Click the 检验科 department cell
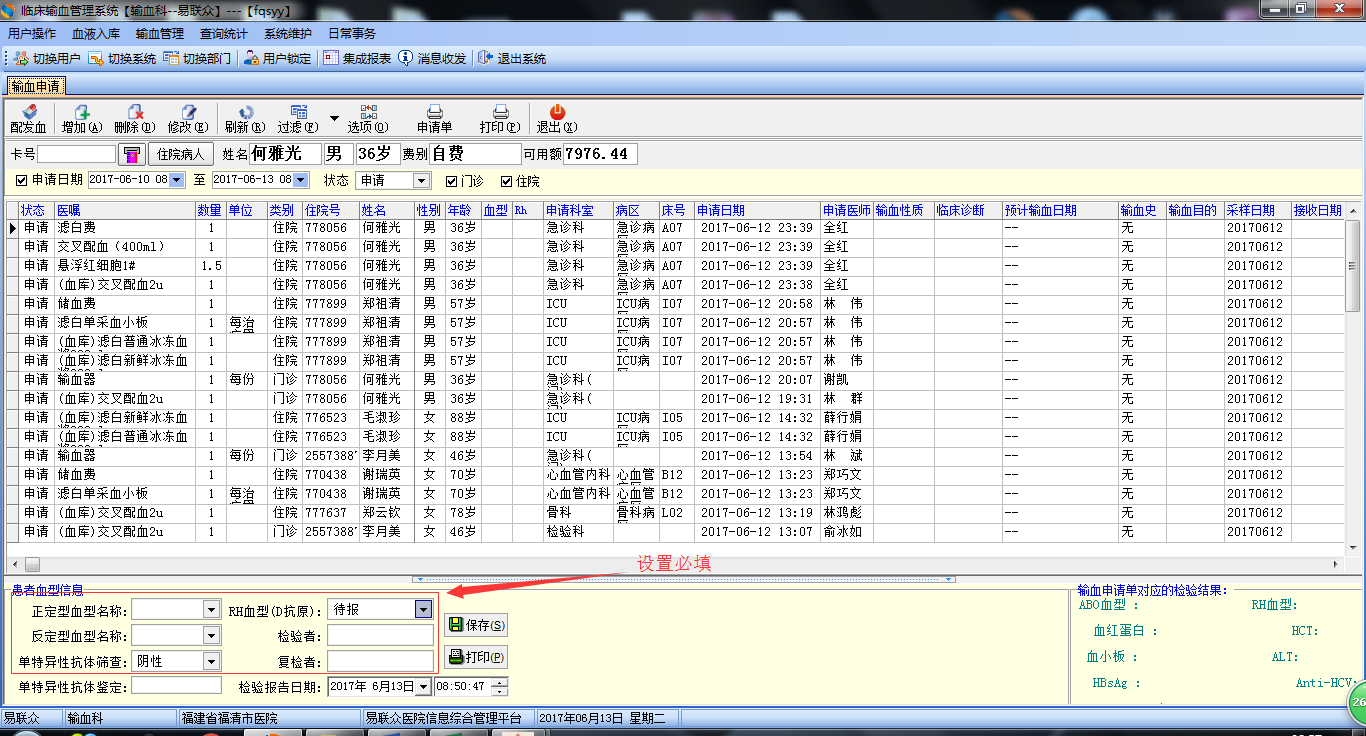This screenshot has width=1366, height=736. (x=578, y=532)
